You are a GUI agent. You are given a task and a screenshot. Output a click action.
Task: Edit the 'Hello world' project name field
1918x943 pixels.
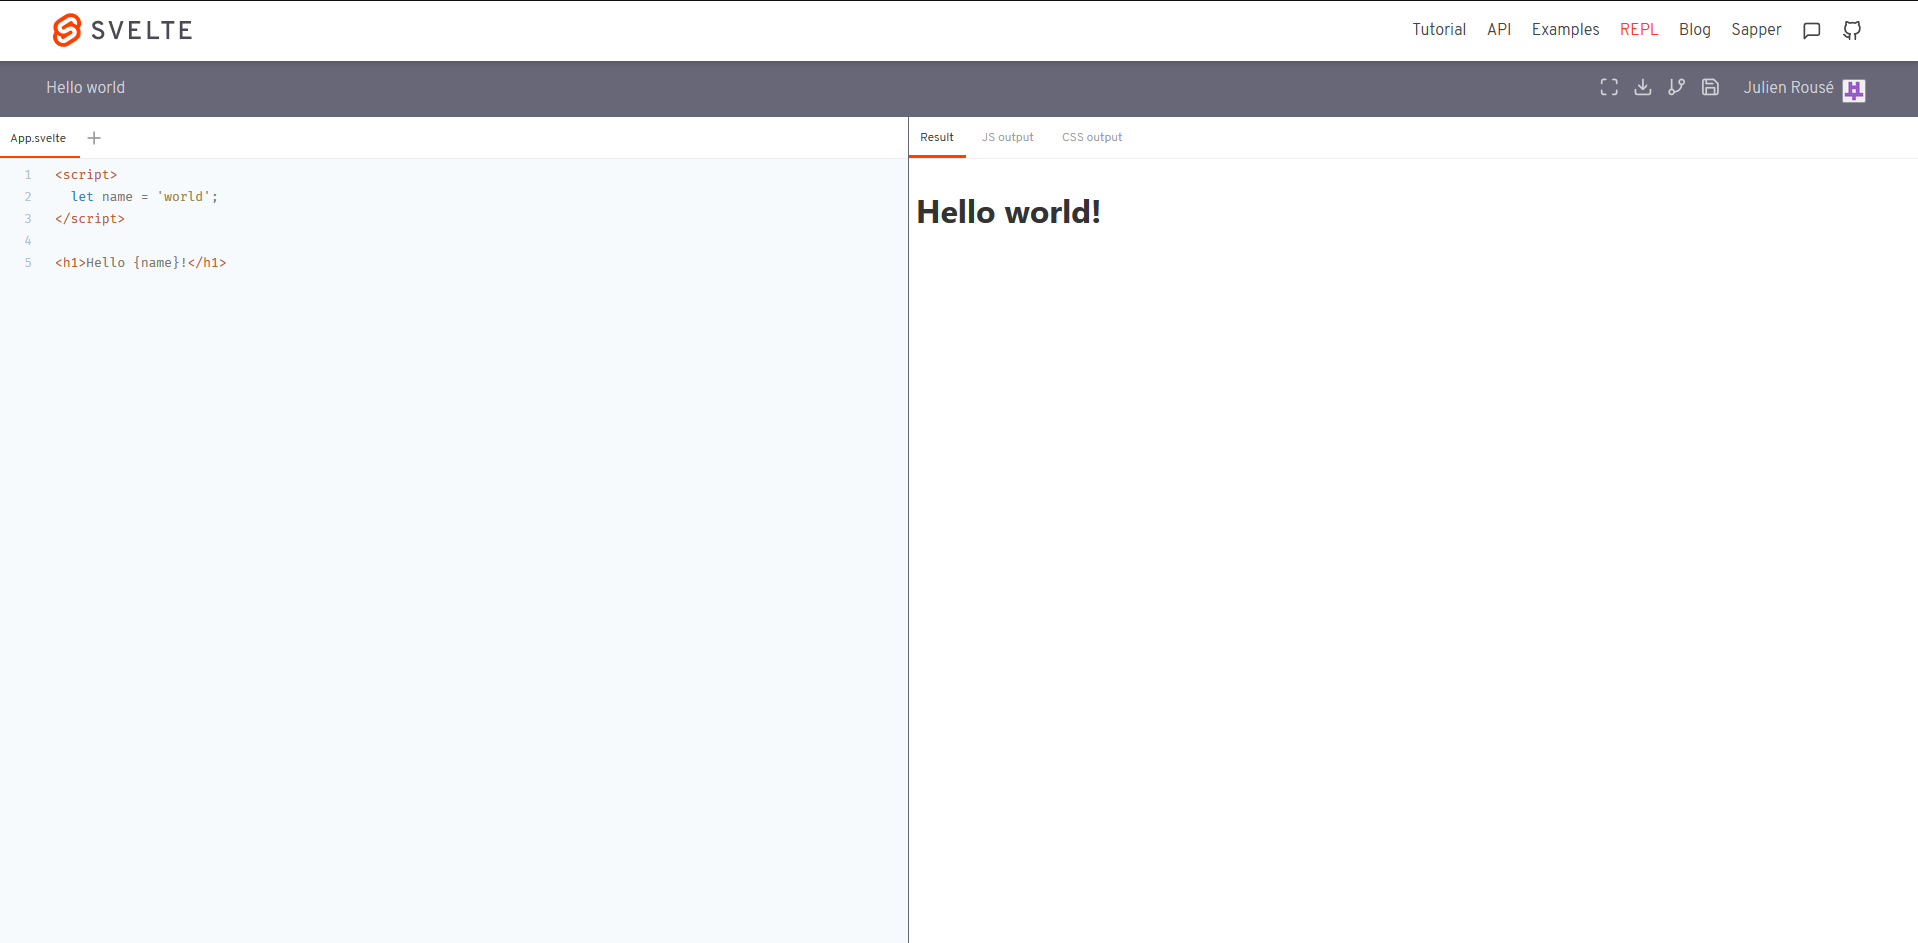86,88
